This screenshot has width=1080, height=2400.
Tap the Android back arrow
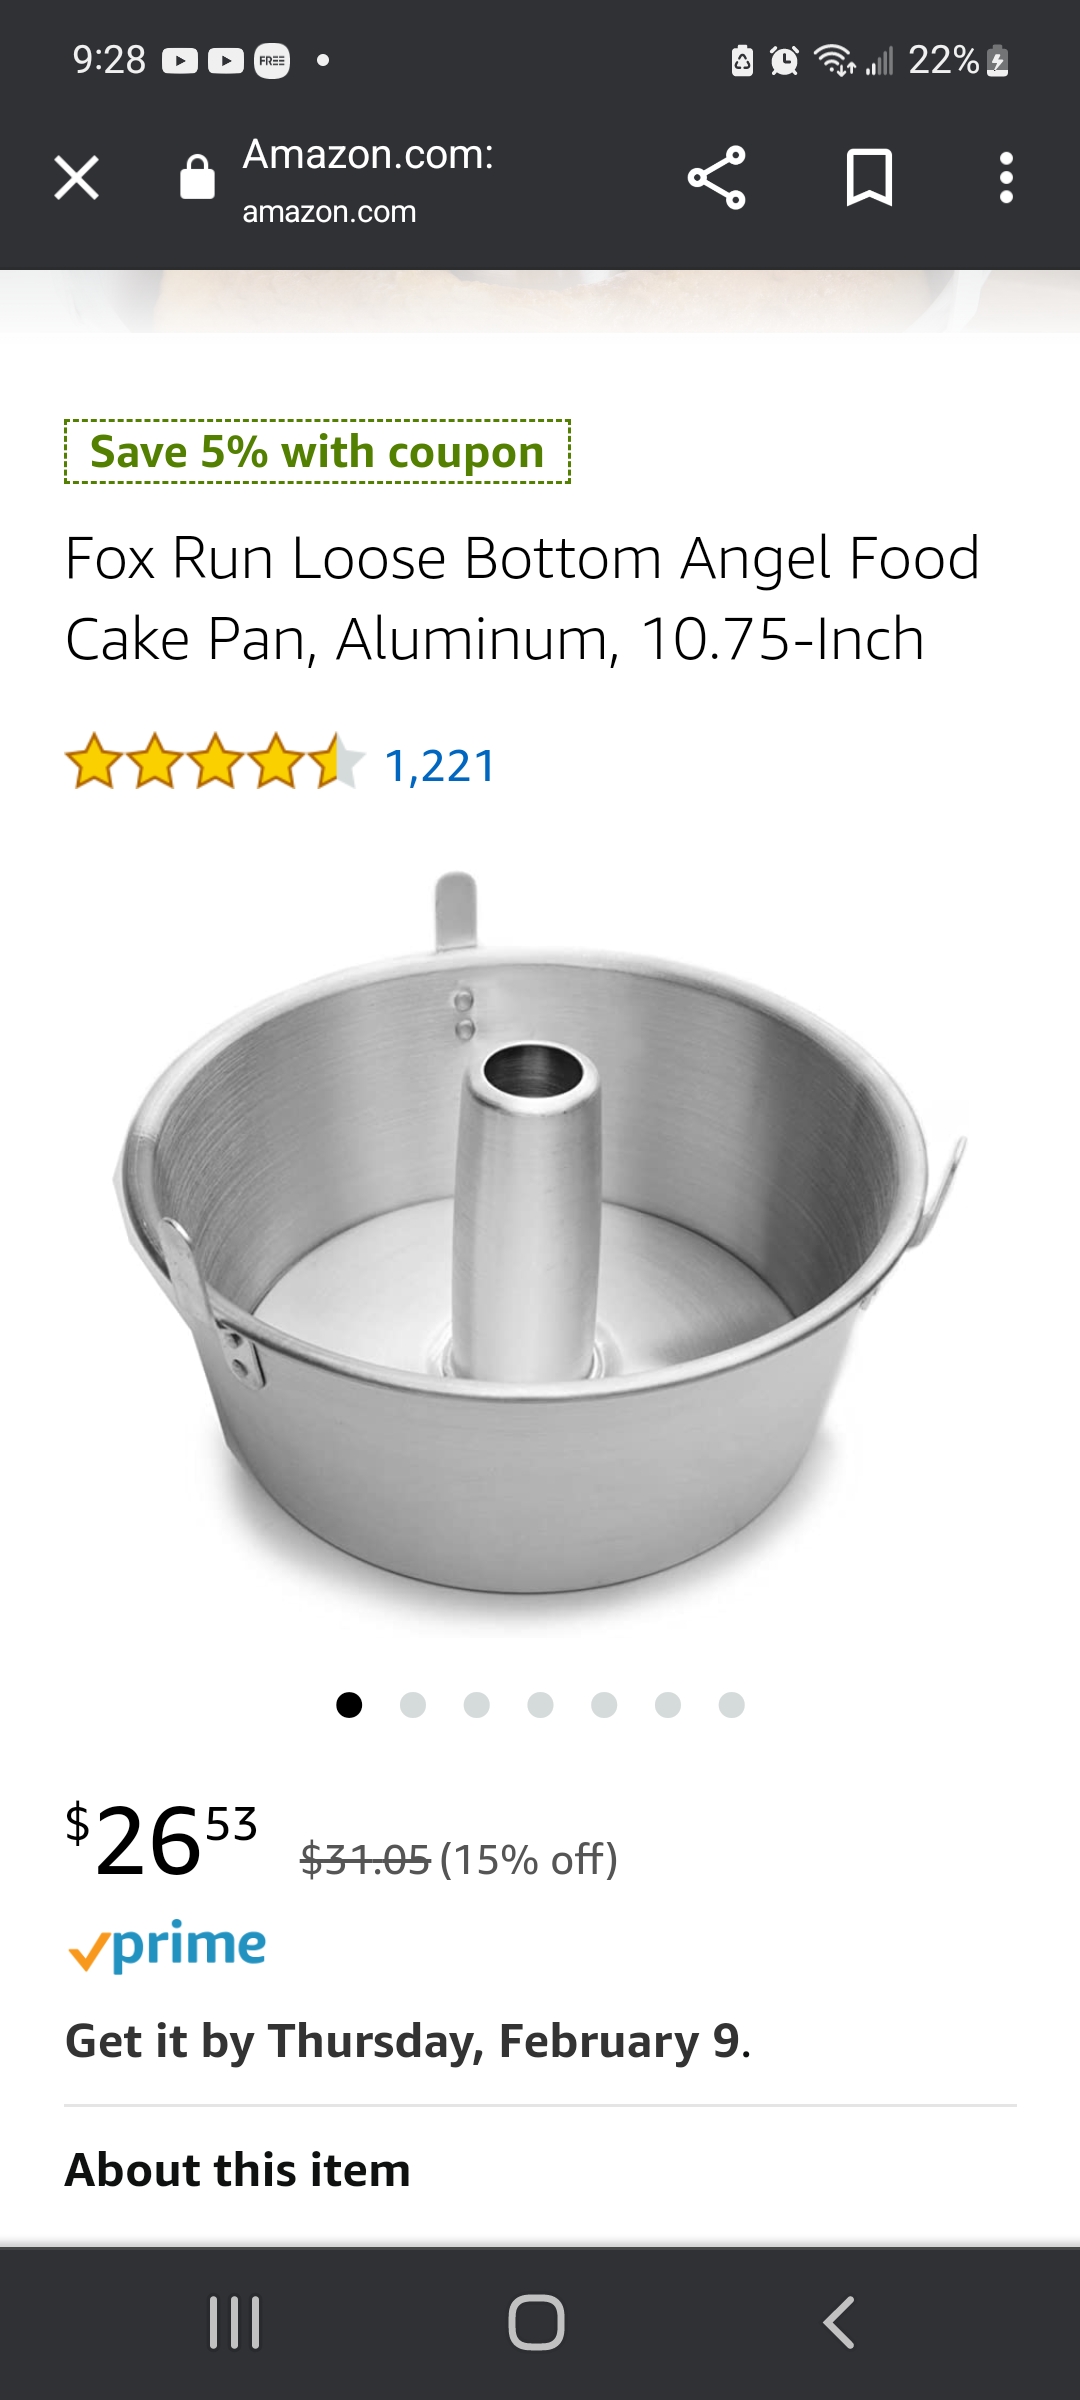(x=839, y=2322)
